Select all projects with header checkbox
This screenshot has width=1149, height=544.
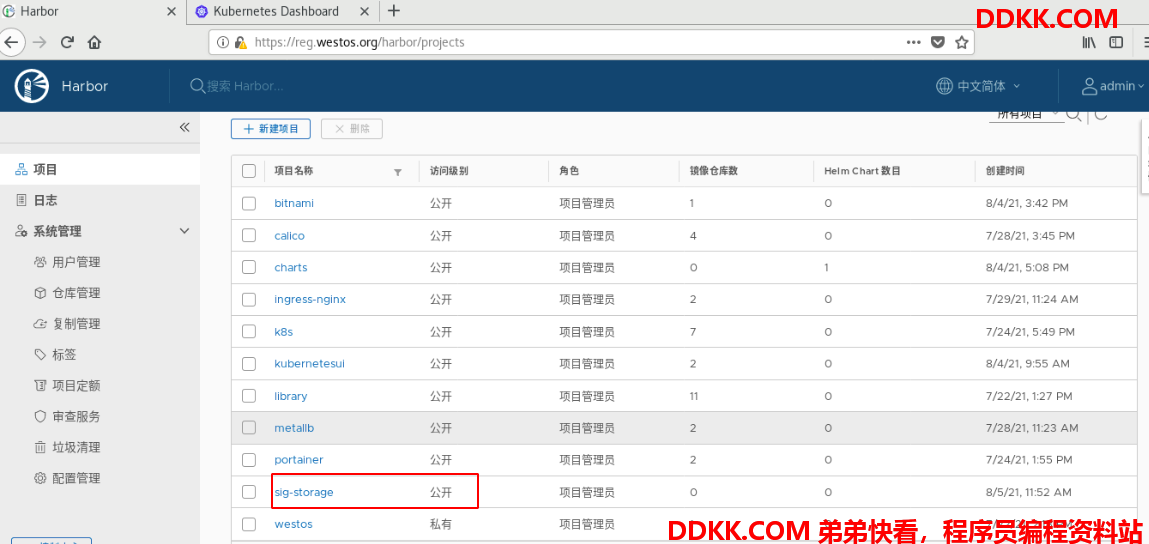tap(249, 171)
